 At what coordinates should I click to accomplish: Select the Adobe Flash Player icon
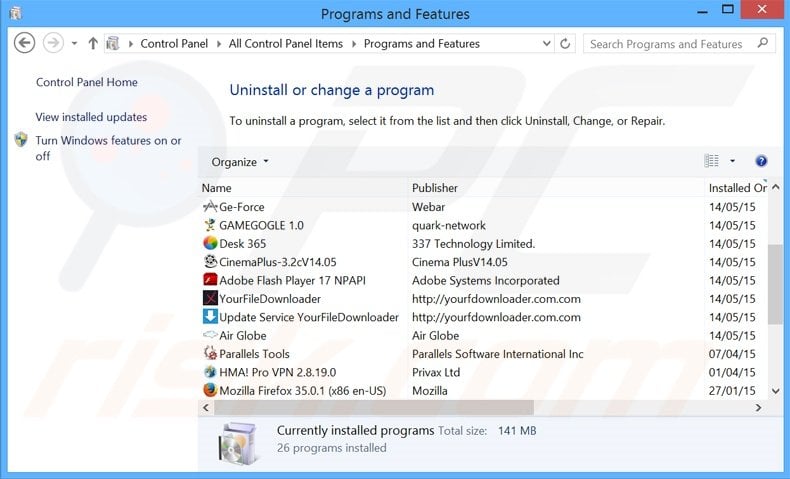coord(210,280)
